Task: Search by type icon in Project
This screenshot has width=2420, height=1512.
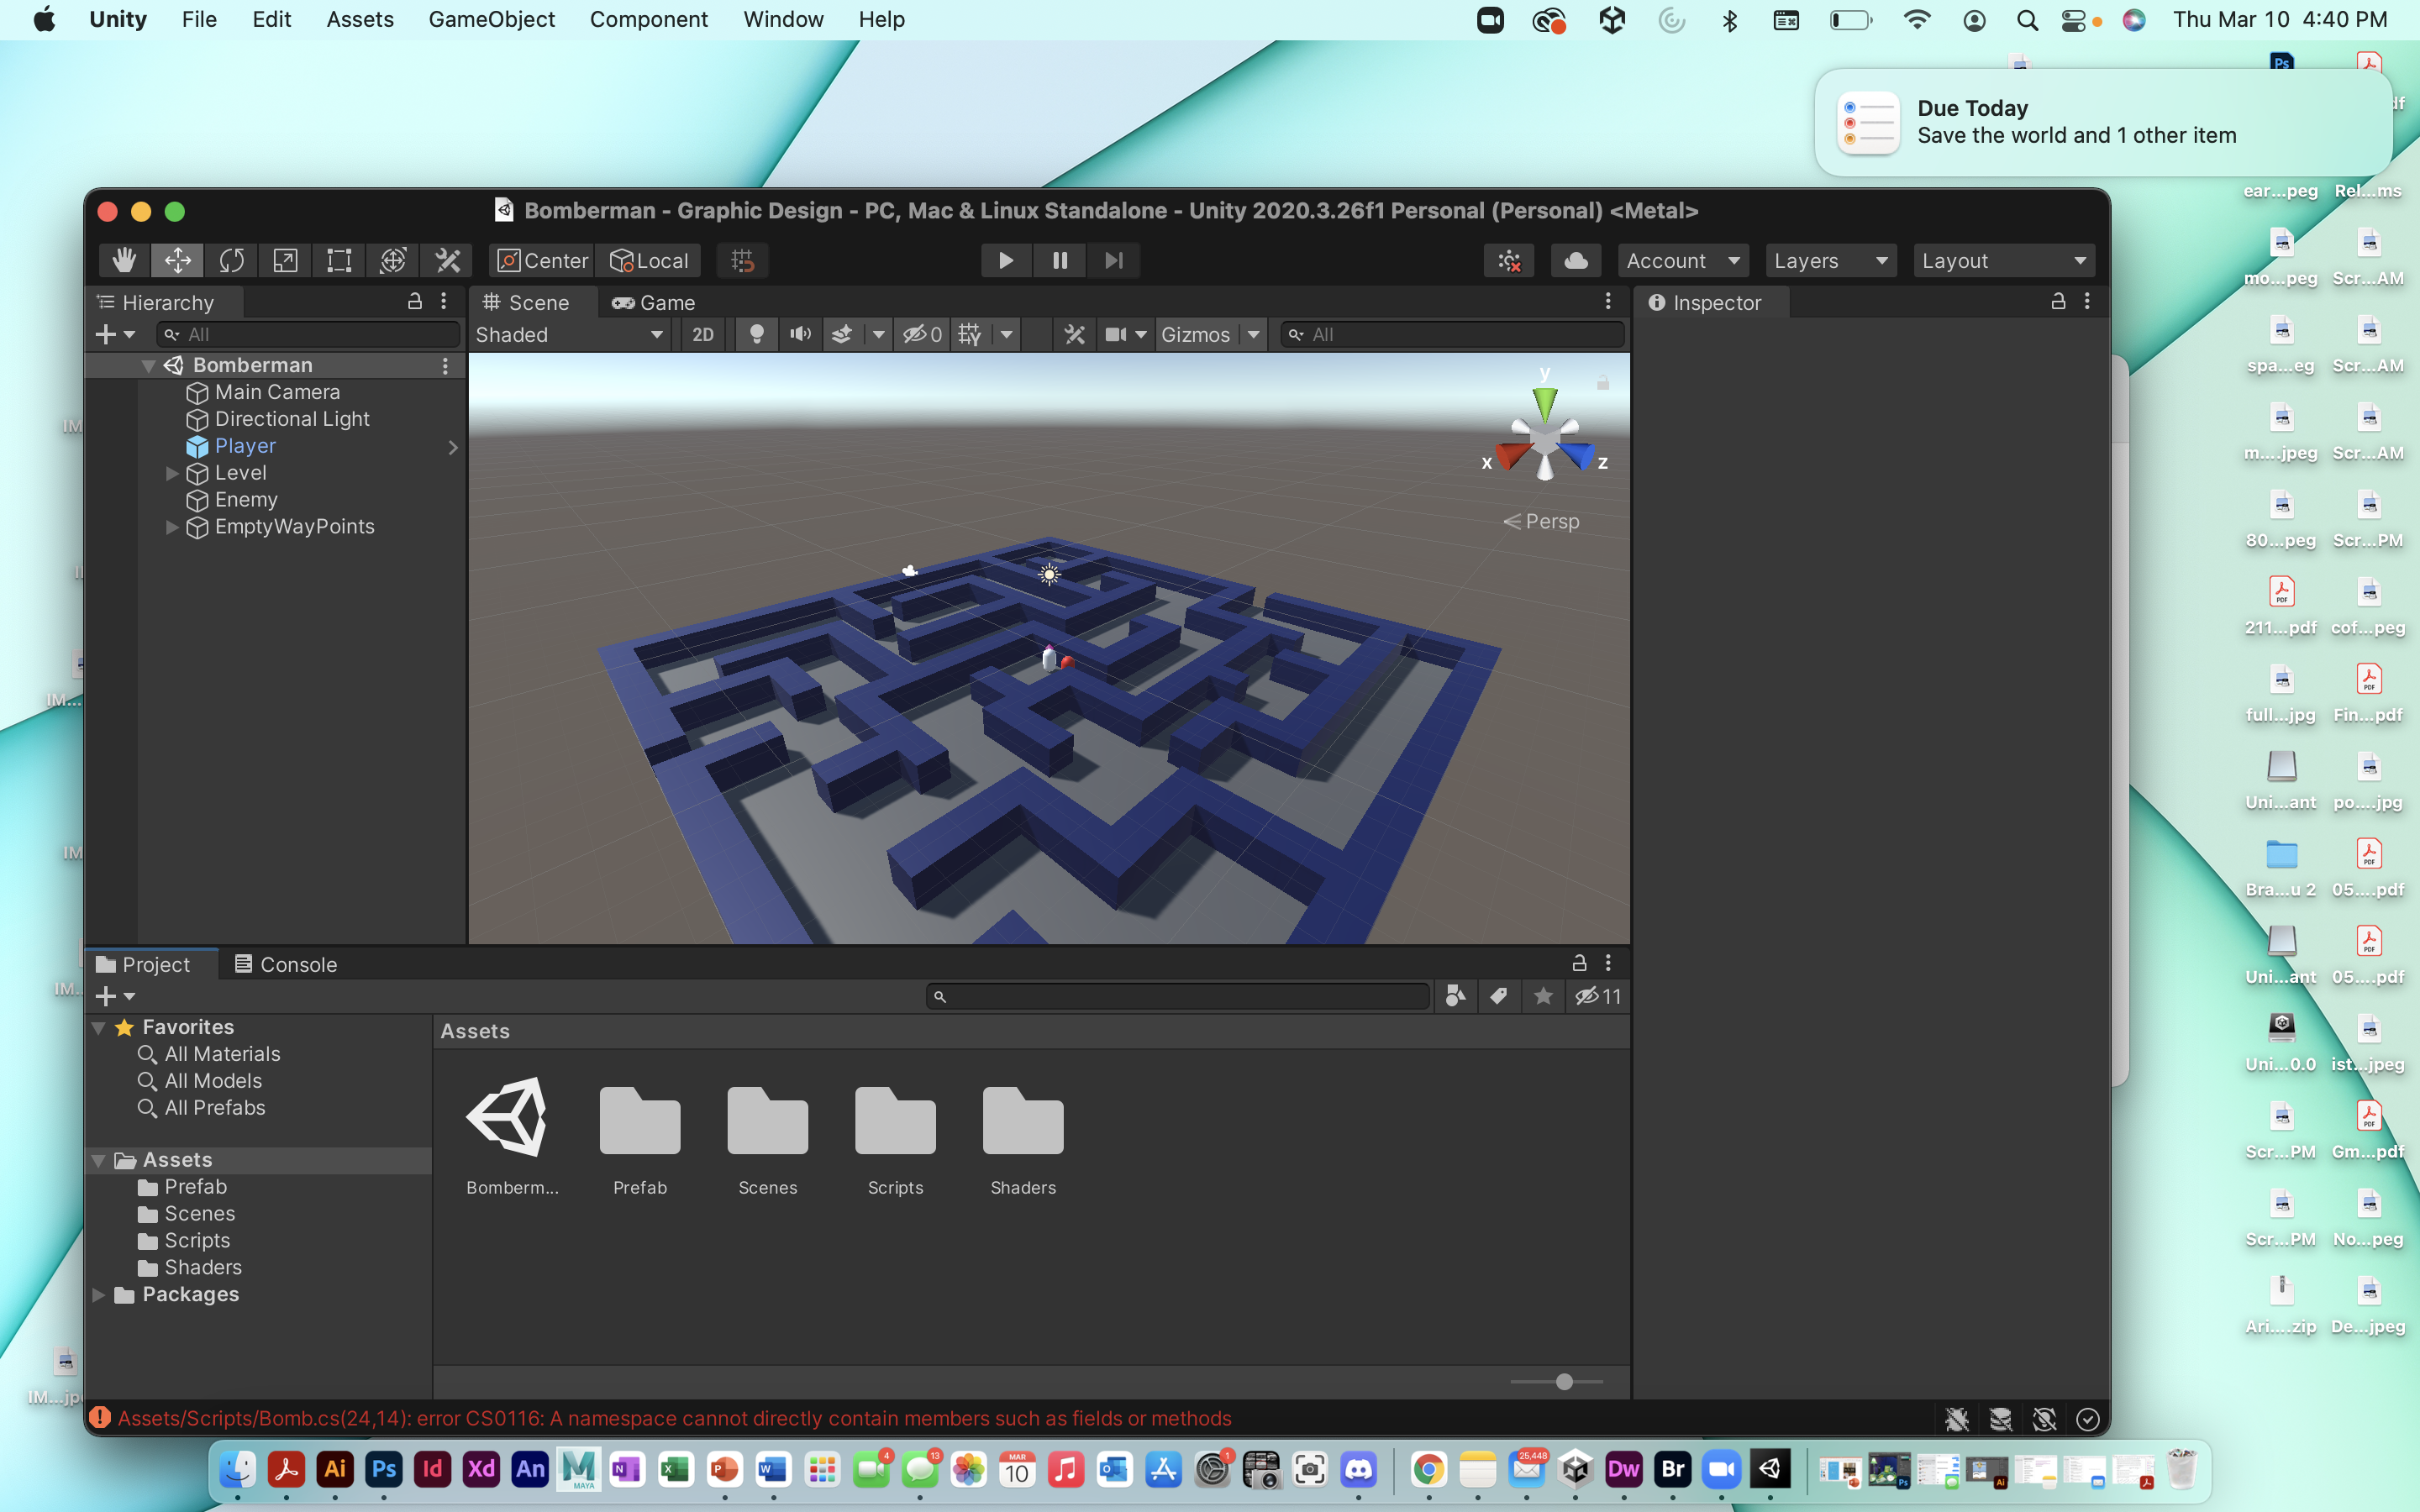Action: pos(1456,996)
